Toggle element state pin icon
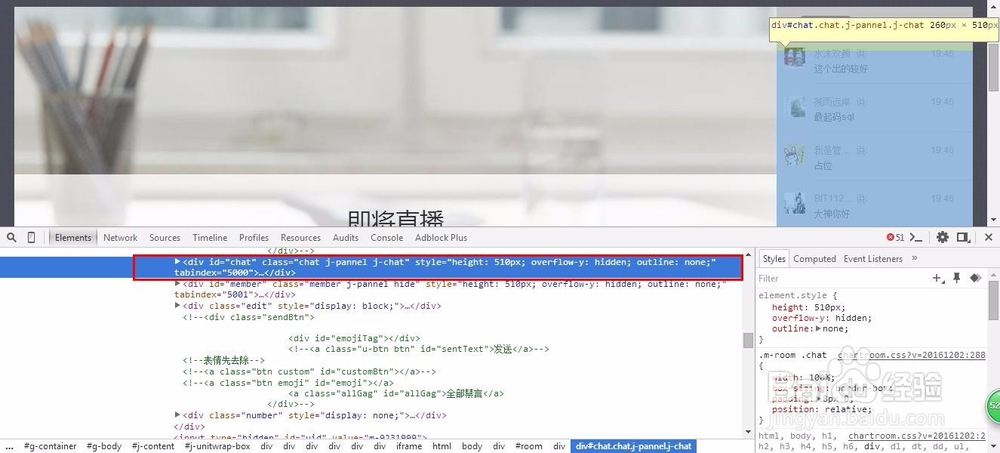 tap(957, 278)
